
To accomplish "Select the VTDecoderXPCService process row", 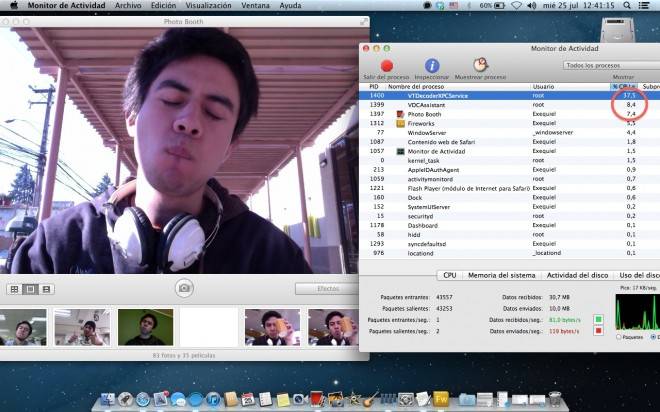I will [509, 96].
